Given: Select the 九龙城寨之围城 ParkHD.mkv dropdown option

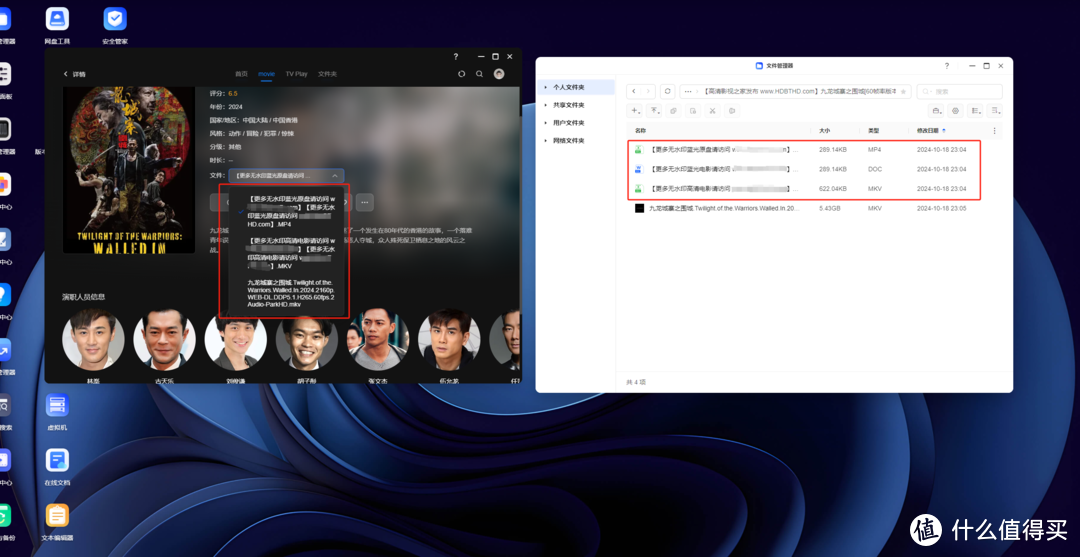Looking at the screenshot, I should click(x=289, y=293).
